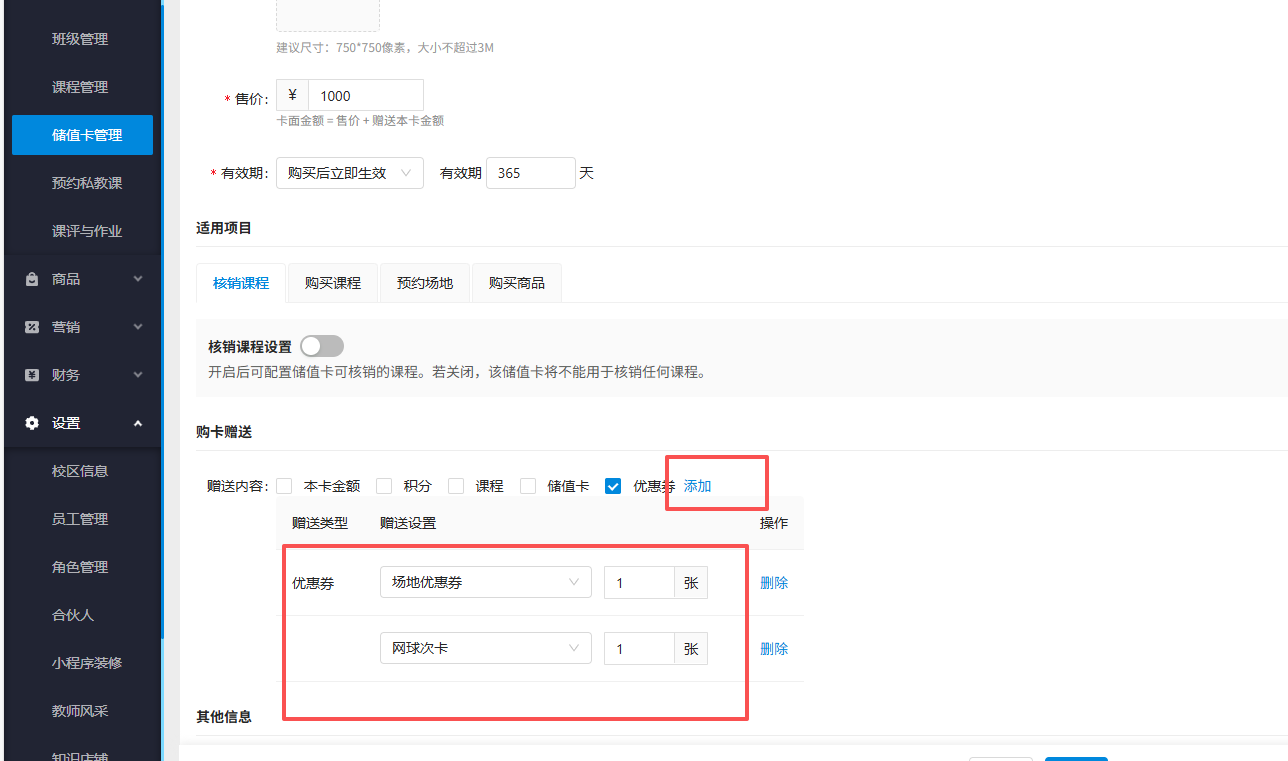The image size is (1288, 761).
Task: Click the 设置 gear icon
Action: tap(31, 422)
